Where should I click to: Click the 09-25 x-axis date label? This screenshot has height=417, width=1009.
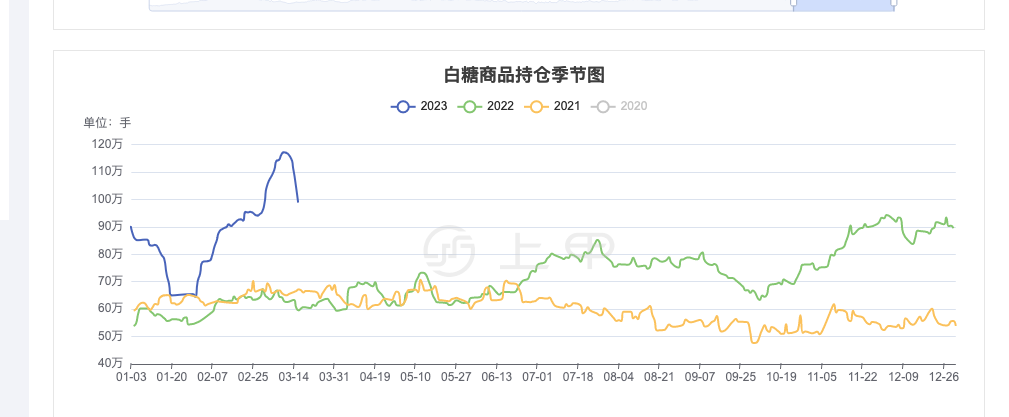740,376
